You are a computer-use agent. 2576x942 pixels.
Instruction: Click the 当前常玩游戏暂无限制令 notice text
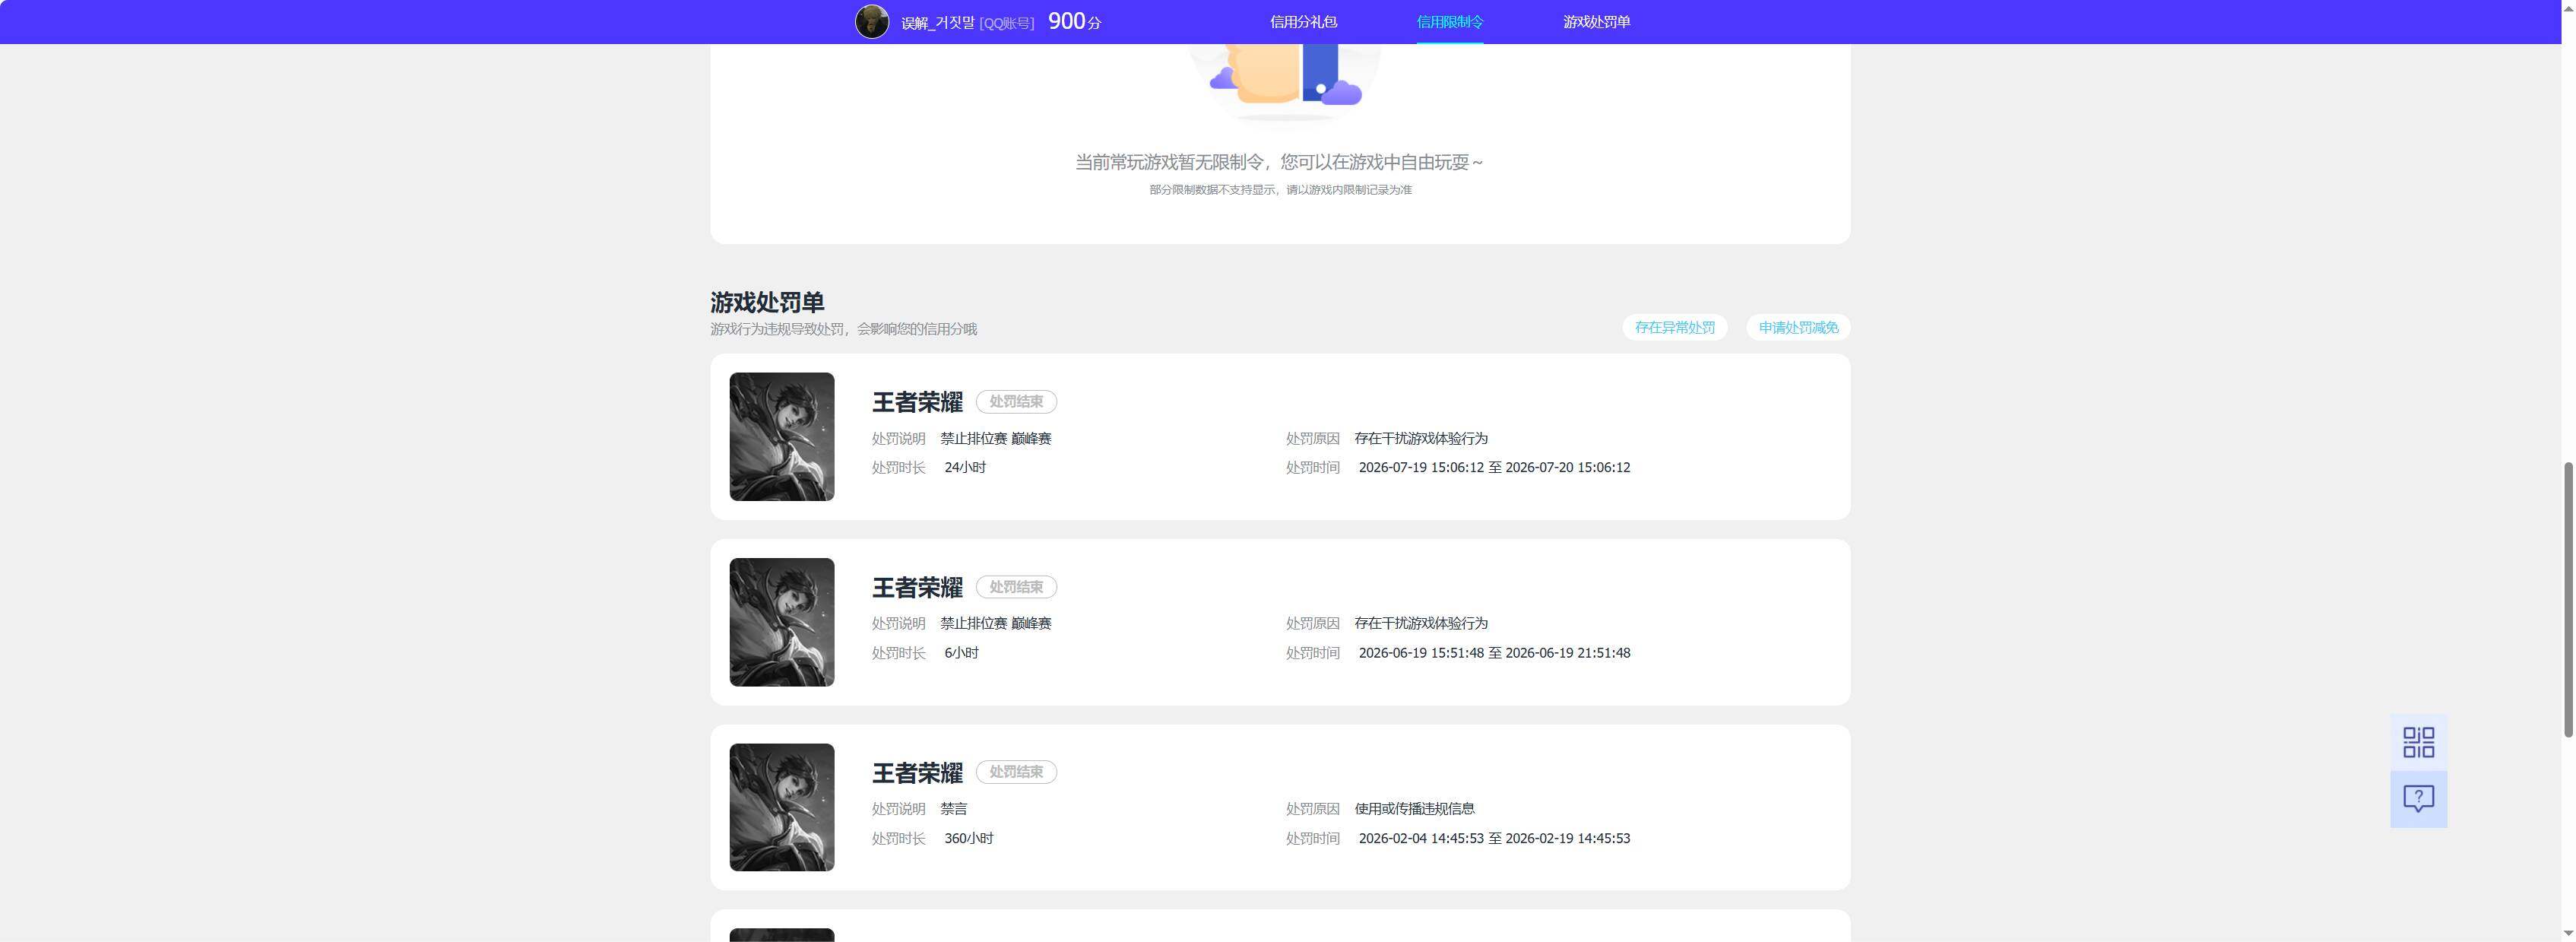1279,162
